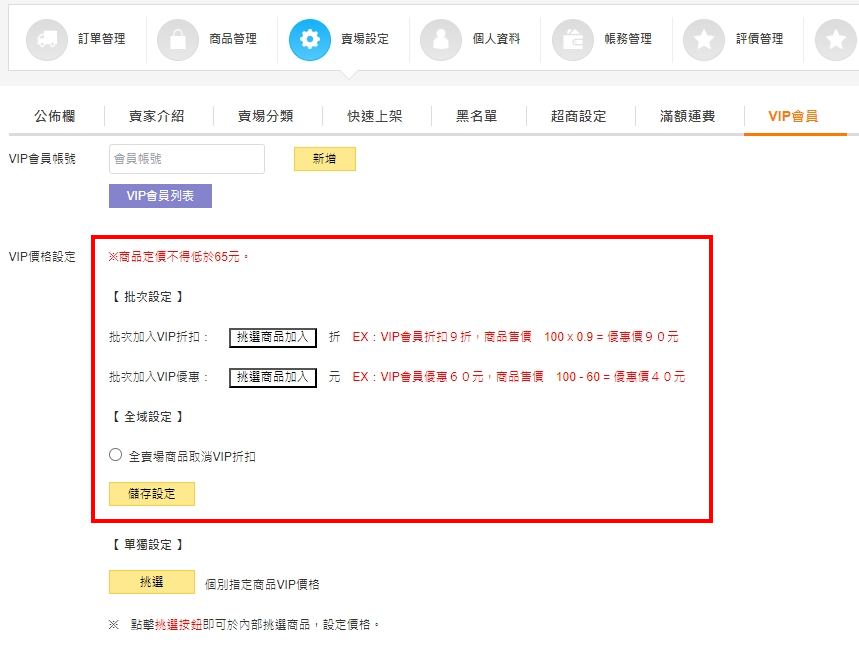
Task: Click the VIP會員帳號 label
Action: [42, 159]
